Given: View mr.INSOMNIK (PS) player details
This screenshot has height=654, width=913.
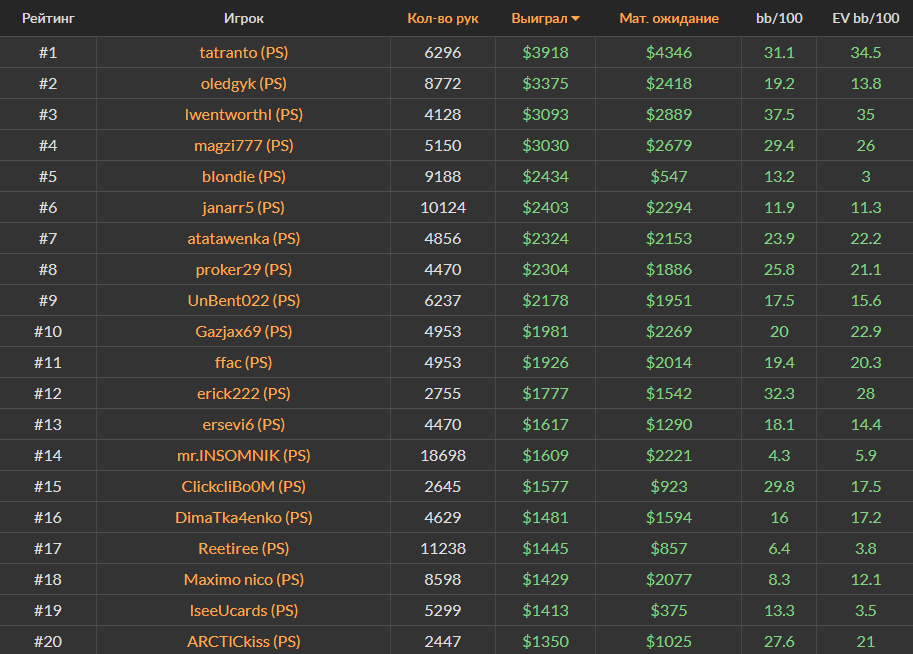Looking at the screenshot, I should pos(244,456).
